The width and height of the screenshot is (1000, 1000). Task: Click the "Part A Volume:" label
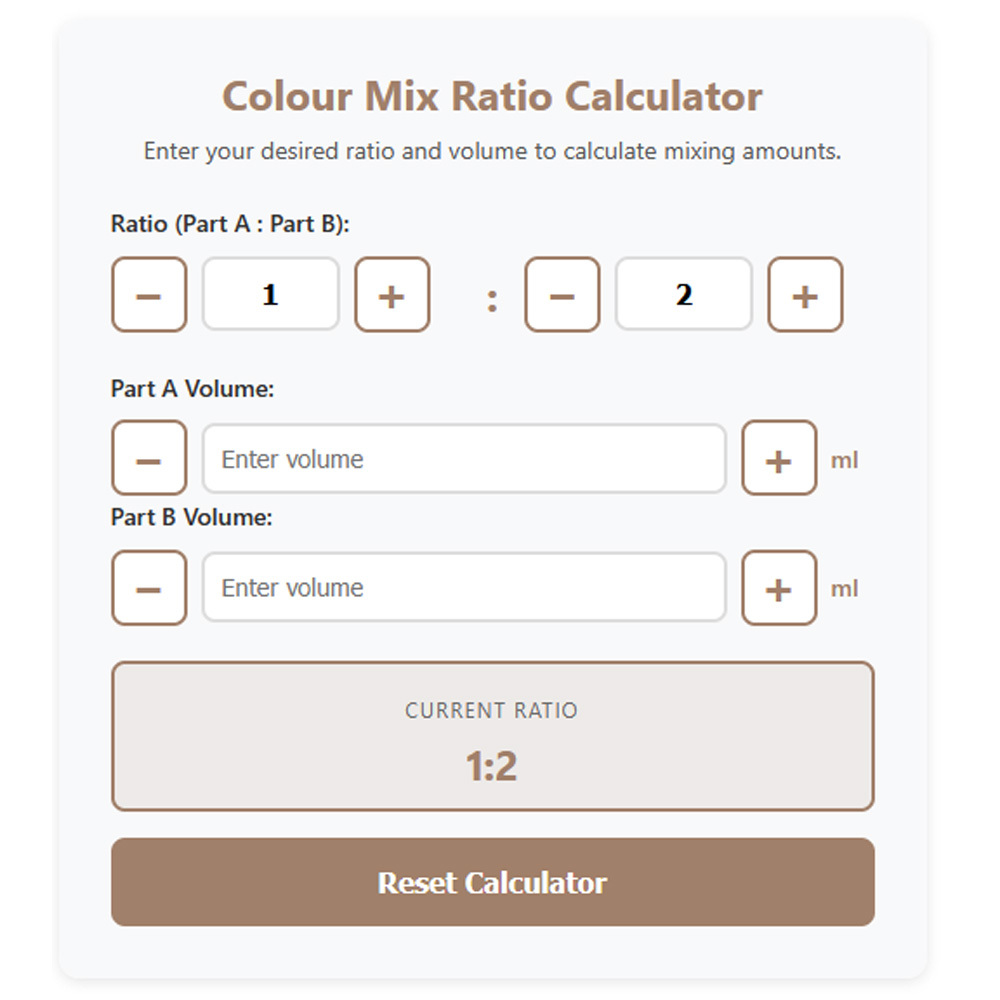click(x=192, y=389)
